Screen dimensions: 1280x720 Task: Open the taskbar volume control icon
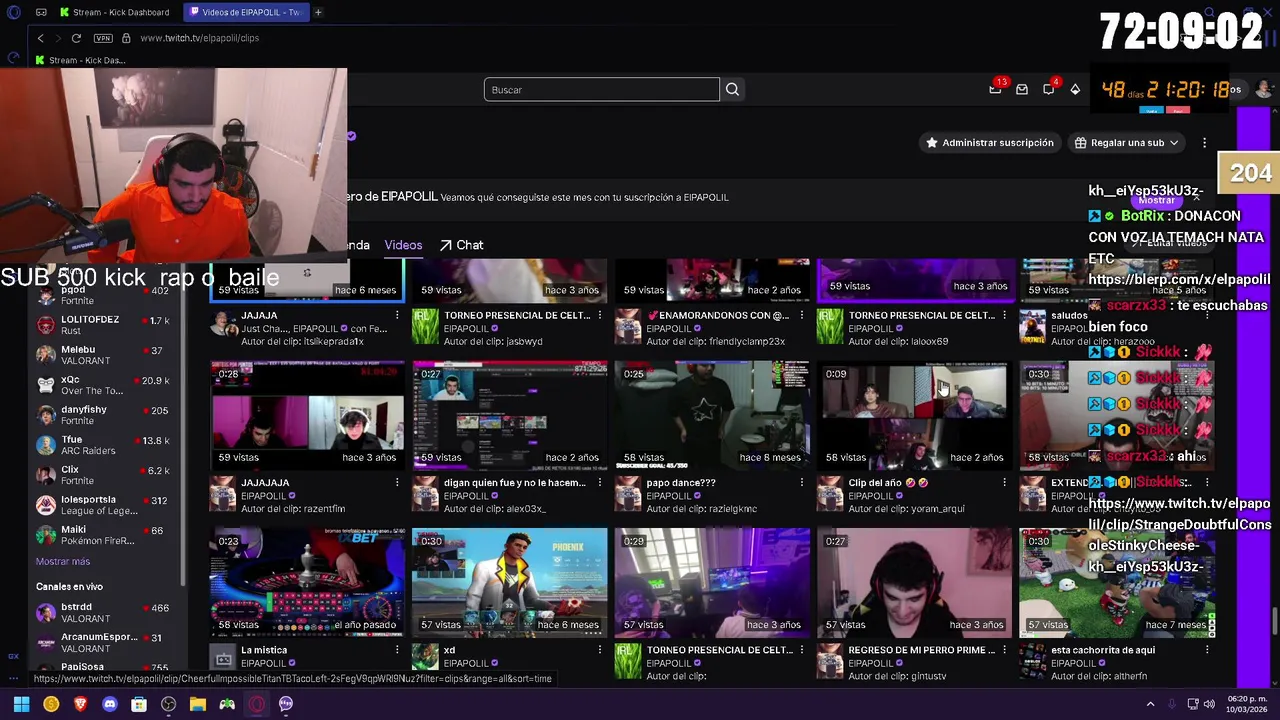click(1209, 704)
